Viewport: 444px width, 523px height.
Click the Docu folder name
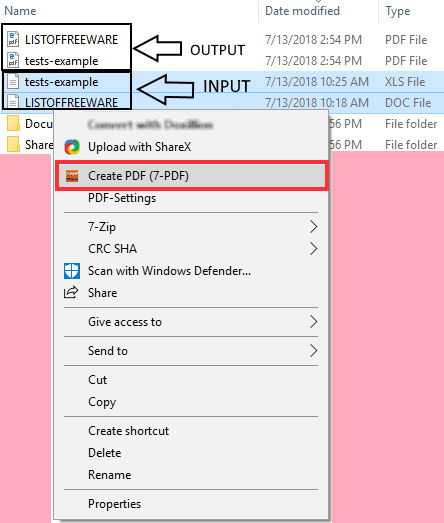(x=39, y=124)
